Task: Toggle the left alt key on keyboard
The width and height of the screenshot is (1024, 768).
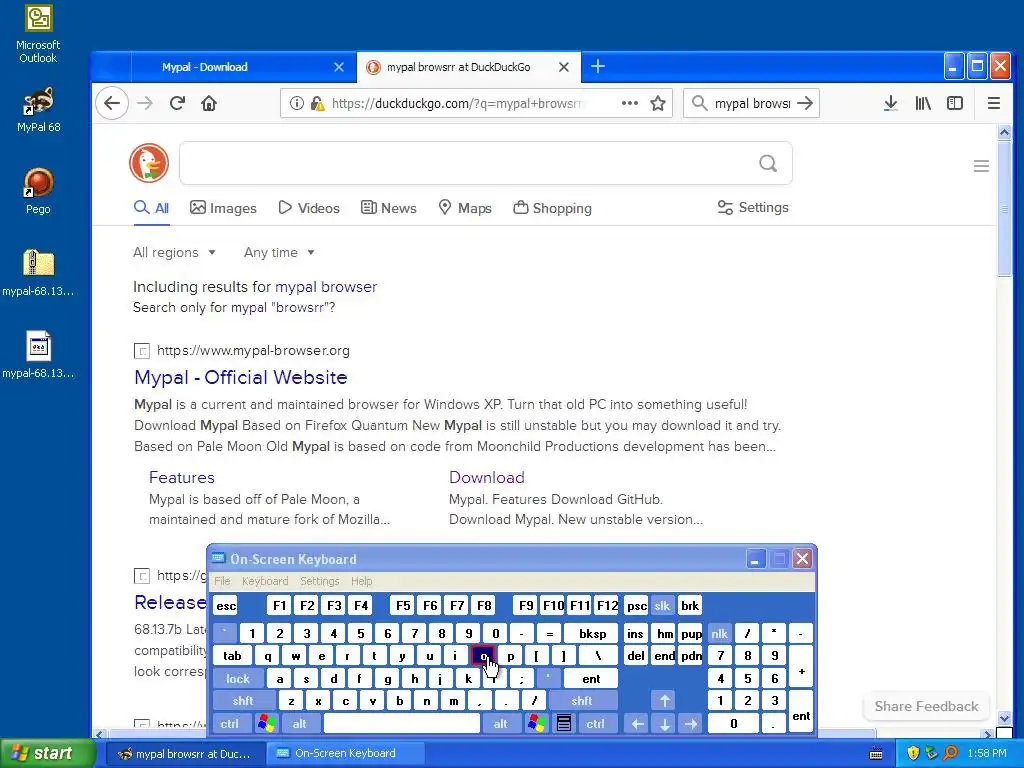Action: 300,724
